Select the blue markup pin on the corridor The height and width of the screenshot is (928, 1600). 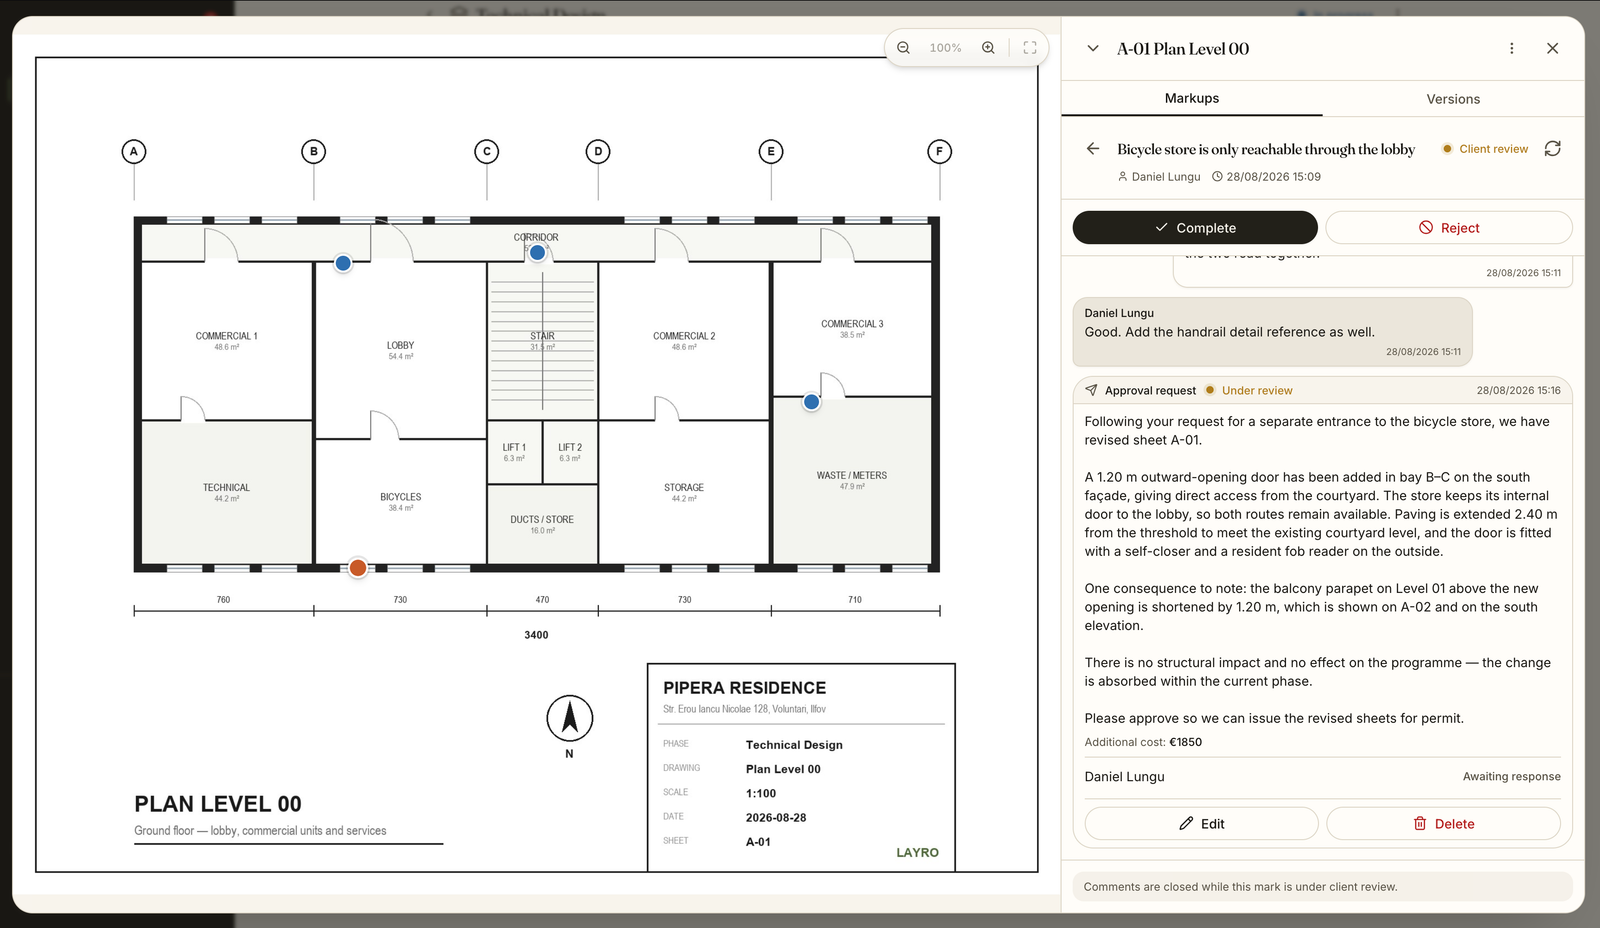(537, 252)
